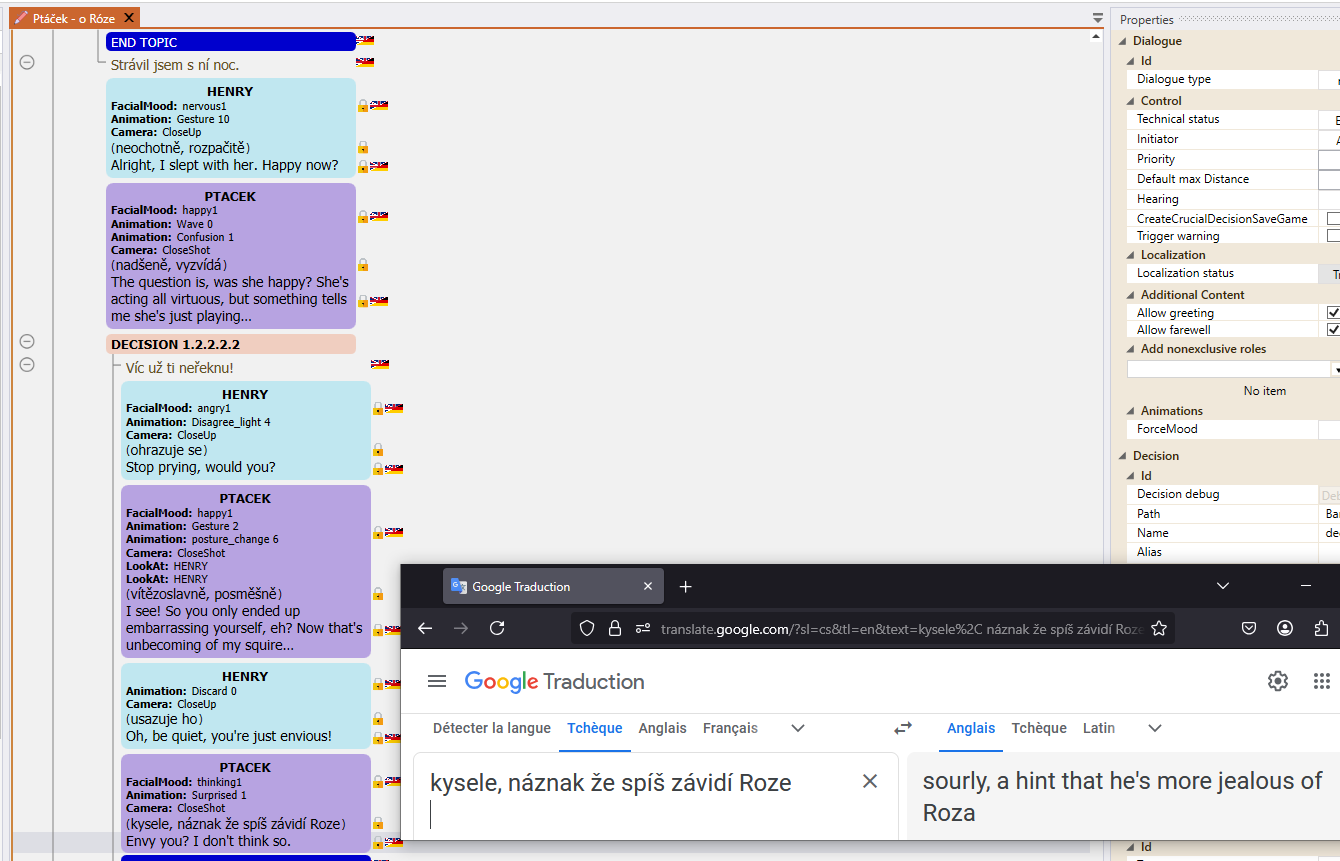Collapse the Control group in Properties

tap(1131, 101)
